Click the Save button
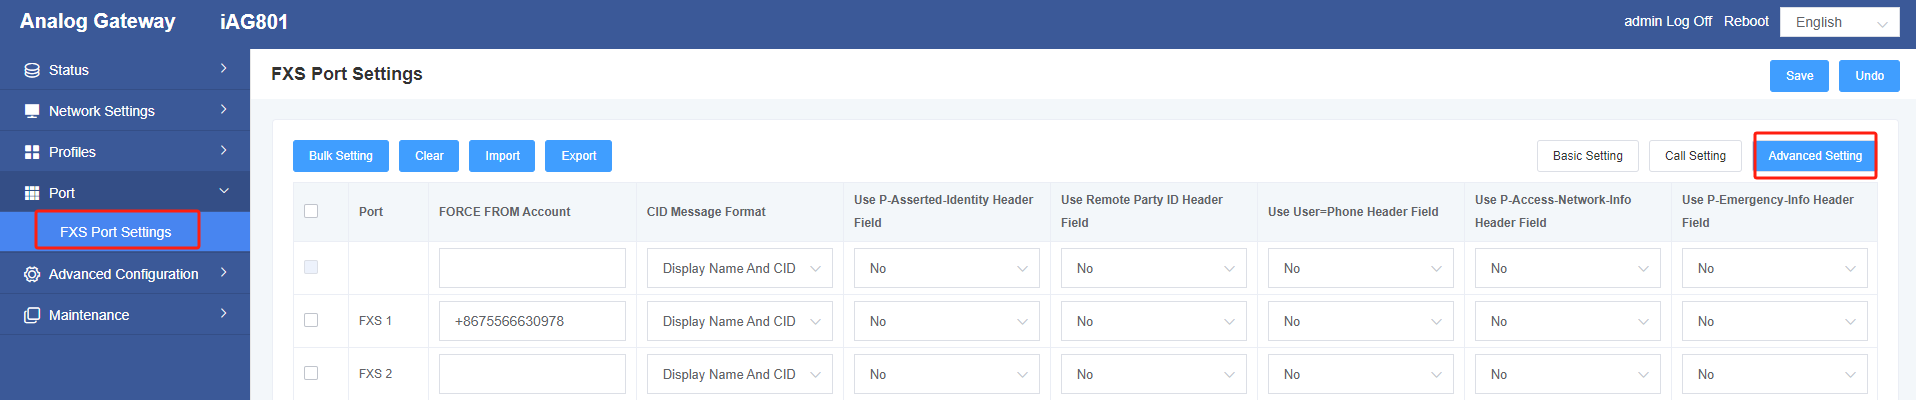1916x400 pixels. click(x=1799, y=76)
